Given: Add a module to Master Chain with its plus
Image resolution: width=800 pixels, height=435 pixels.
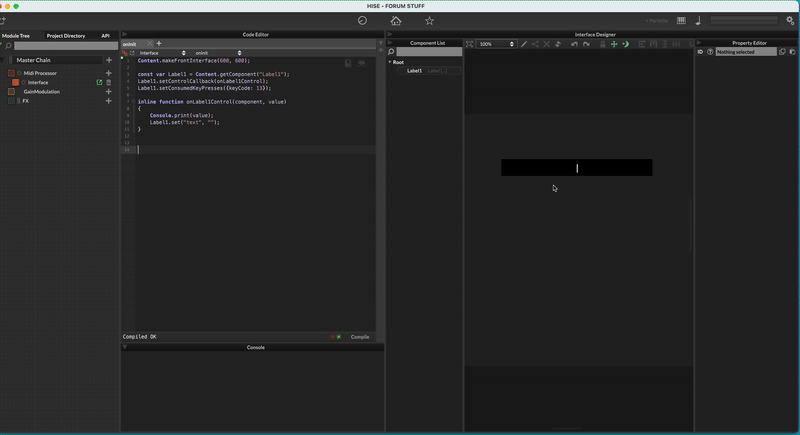Looking at the screenshot, I should (109, 60).
